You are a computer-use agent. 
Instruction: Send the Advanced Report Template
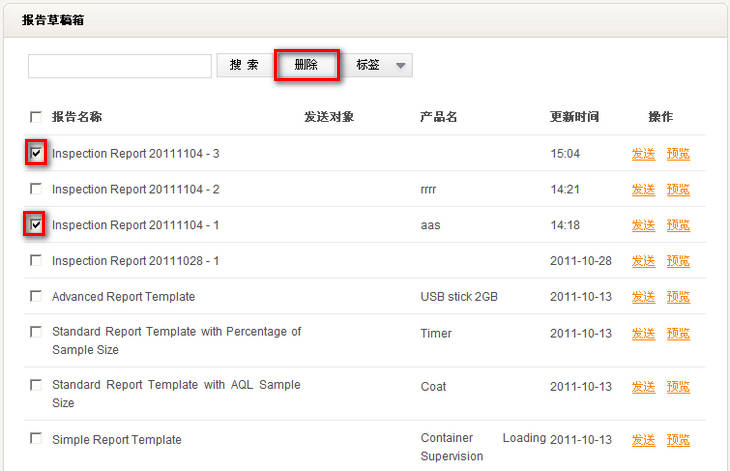[x=643, y=297]
